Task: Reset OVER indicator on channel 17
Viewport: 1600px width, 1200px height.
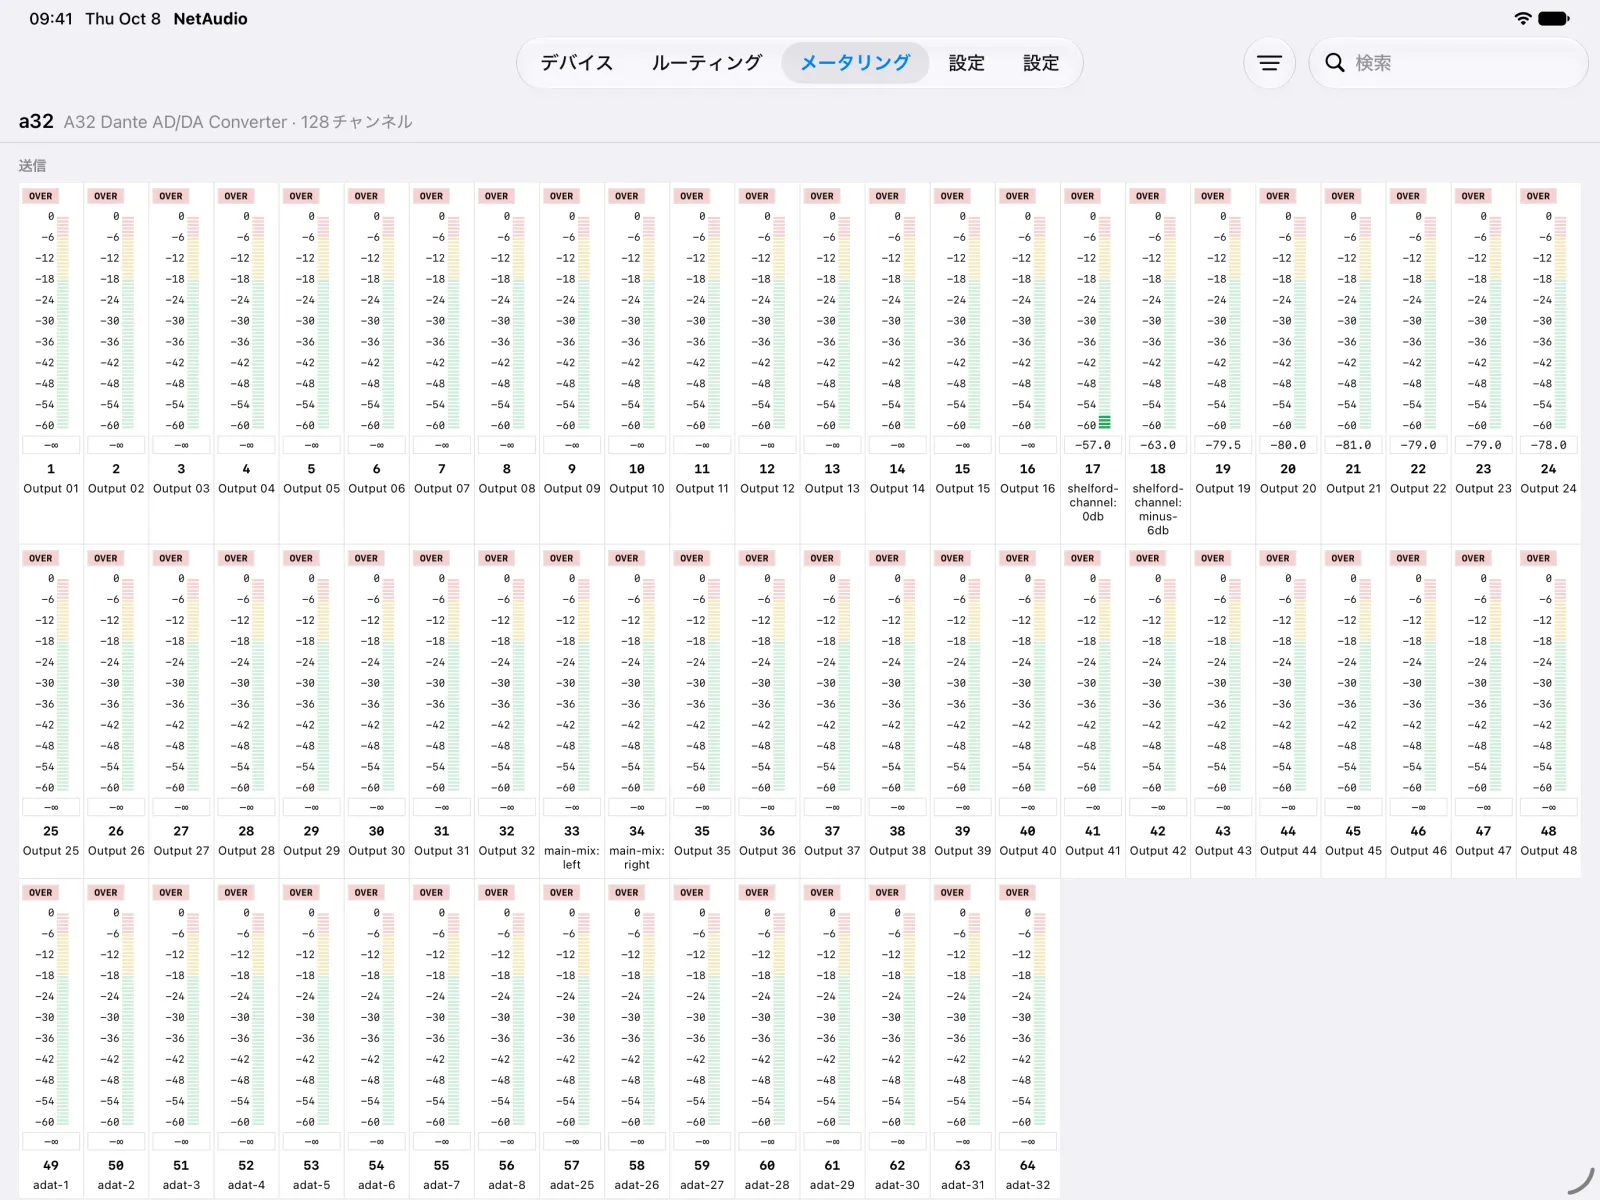Action: click(1083, 196)
